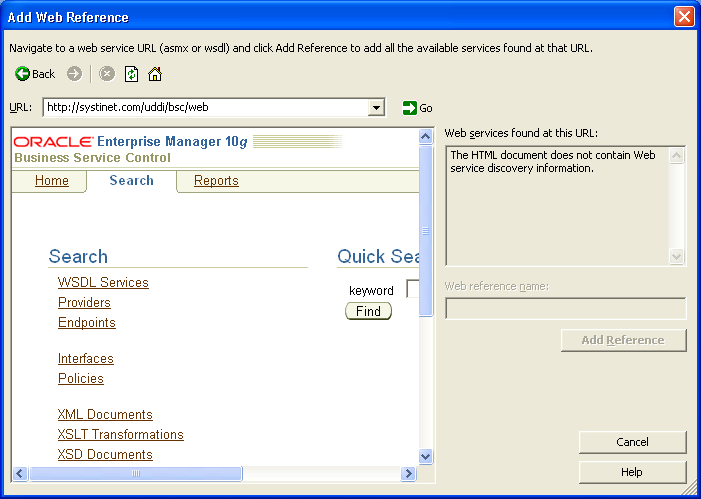701x499 pixels.
Task: Click the Web reference name field
Action: tap(566, 309)
